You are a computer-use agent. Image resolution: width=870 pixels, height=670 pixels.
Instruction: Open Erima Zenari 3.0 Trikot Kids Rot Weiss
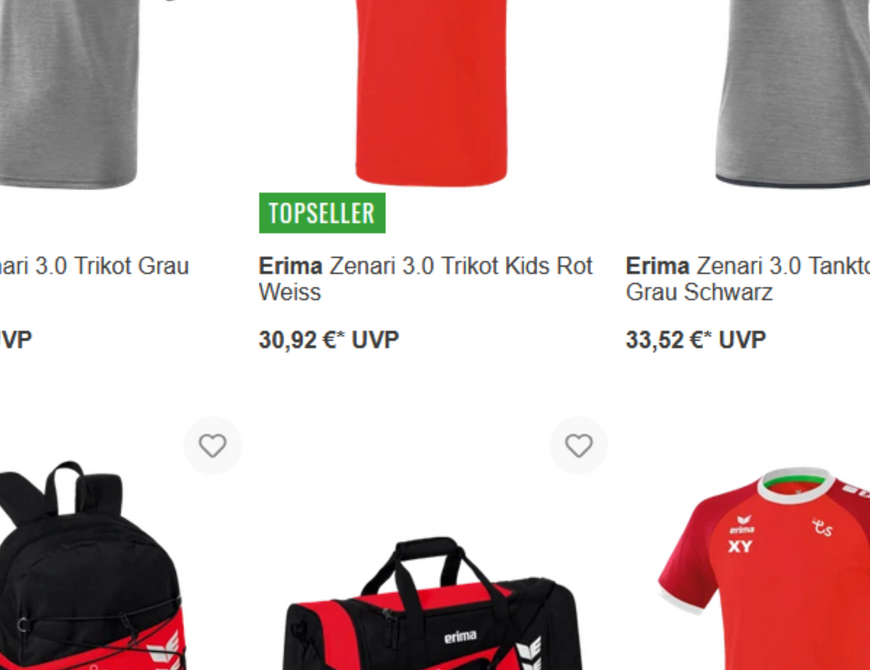tap(426, 279)
